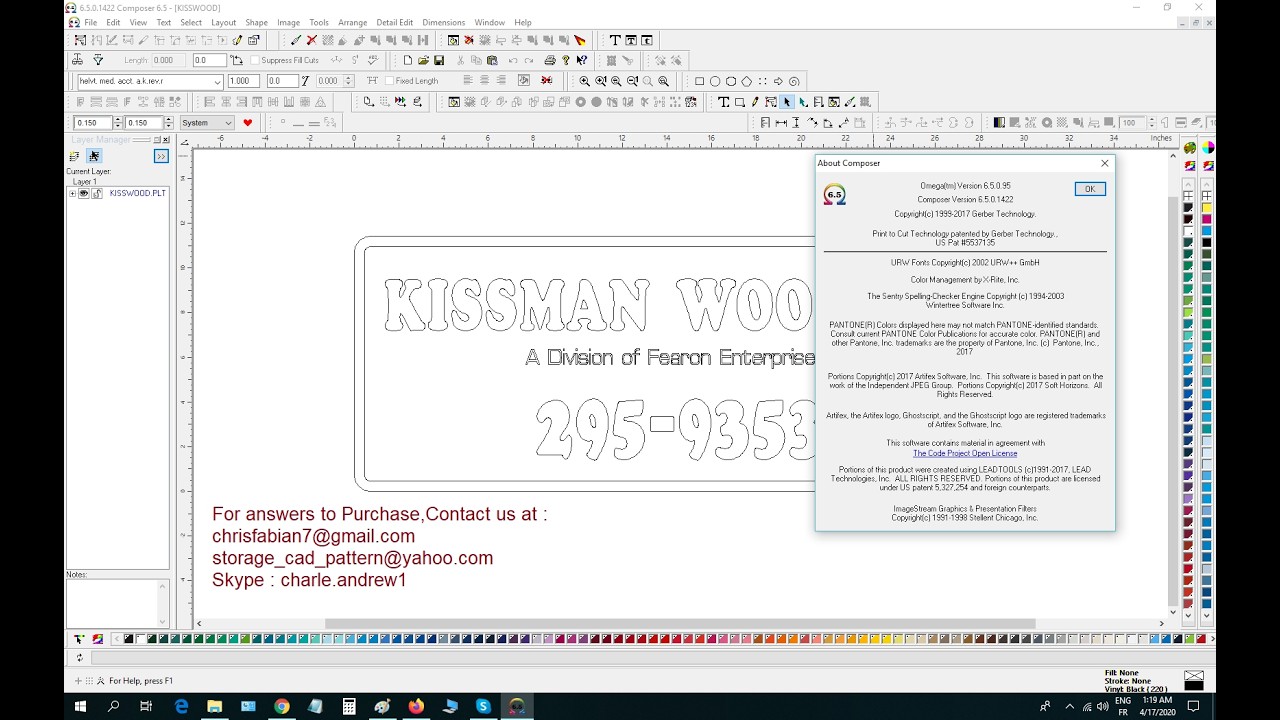The image size is (1280, 720).
Task: Open the Dimensions menu
Action: 444,22
